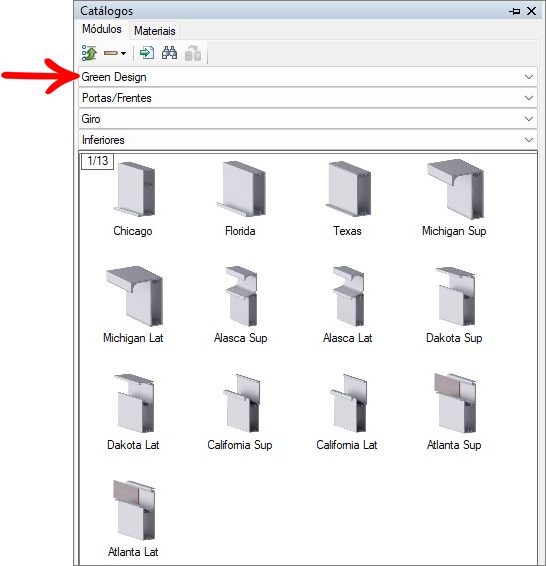Open the Green Design catalog dropdown
The width and height of the screenshot is (546, 566).
pyautogui.click(x=308, y=77)
